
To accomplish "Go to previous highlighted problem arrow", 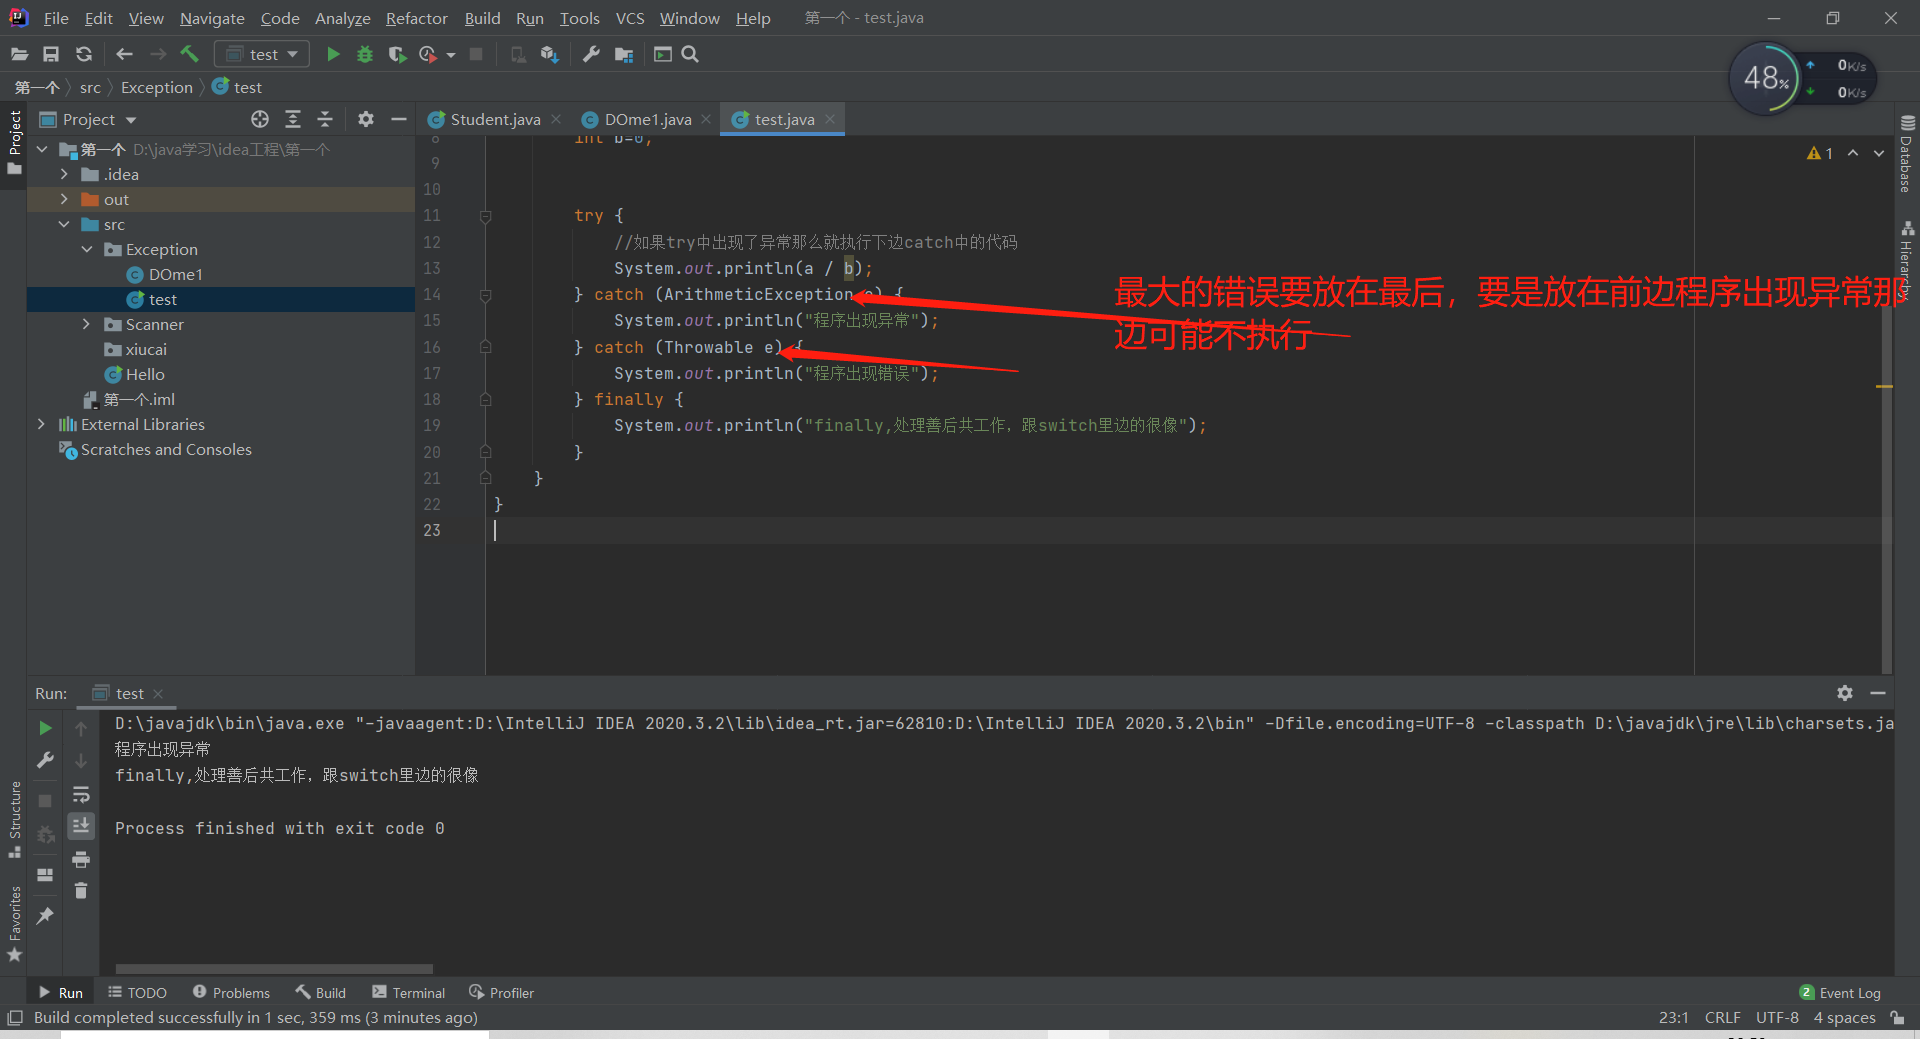I will coord(1853,153).
